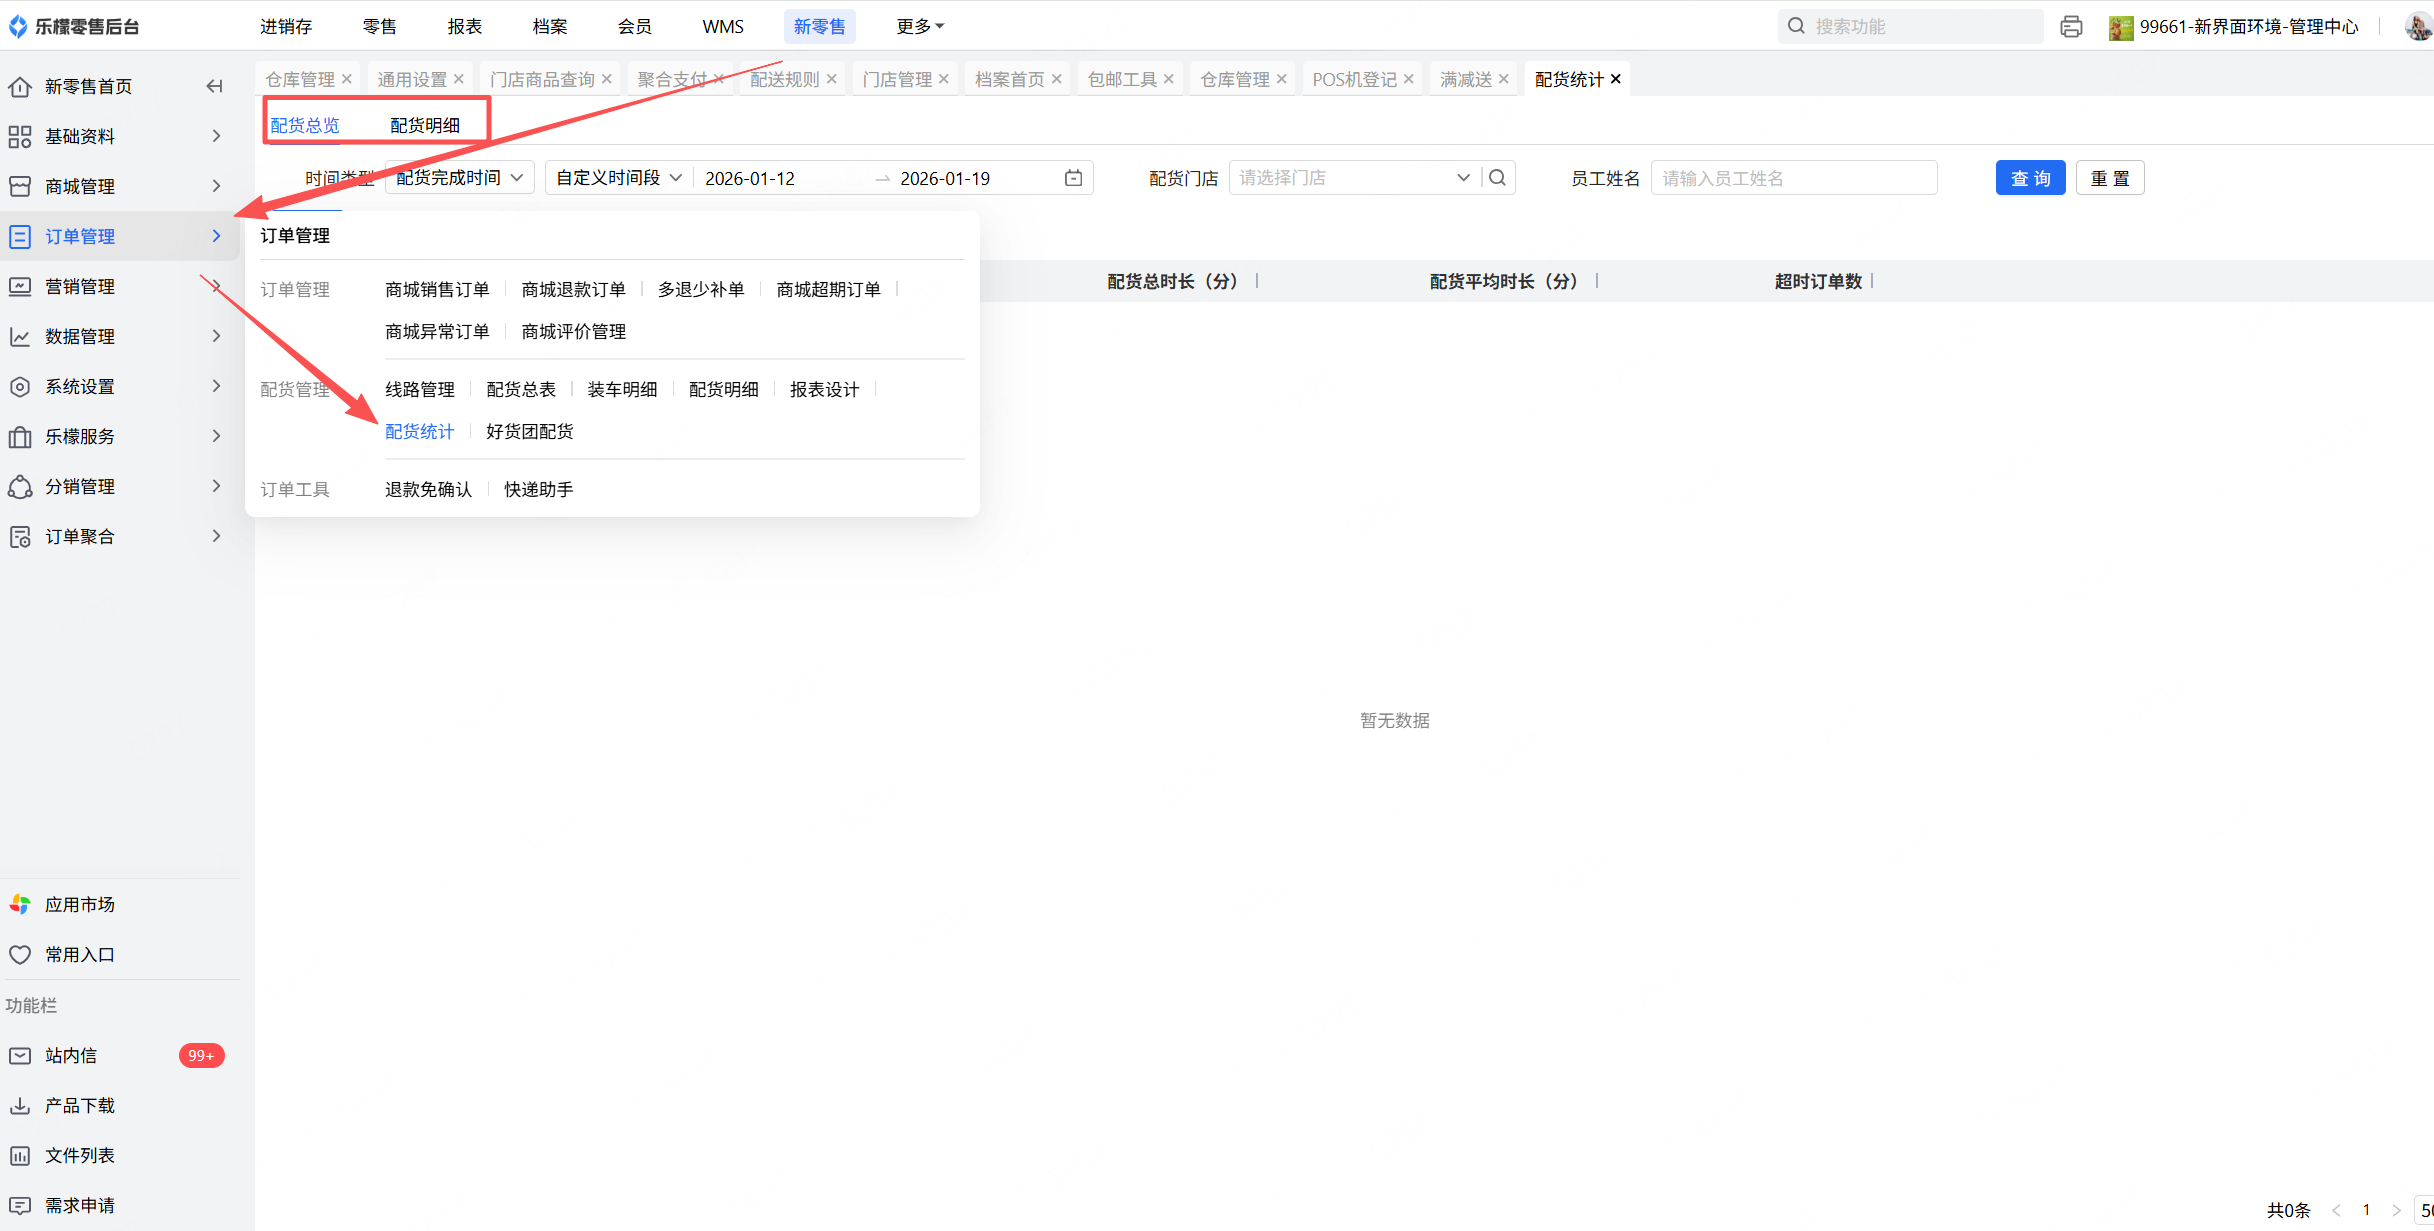Switch to the 配货明细 tab
Image resolution: width=2434 pixels, height=1231 pixels.
click(425, 125)
